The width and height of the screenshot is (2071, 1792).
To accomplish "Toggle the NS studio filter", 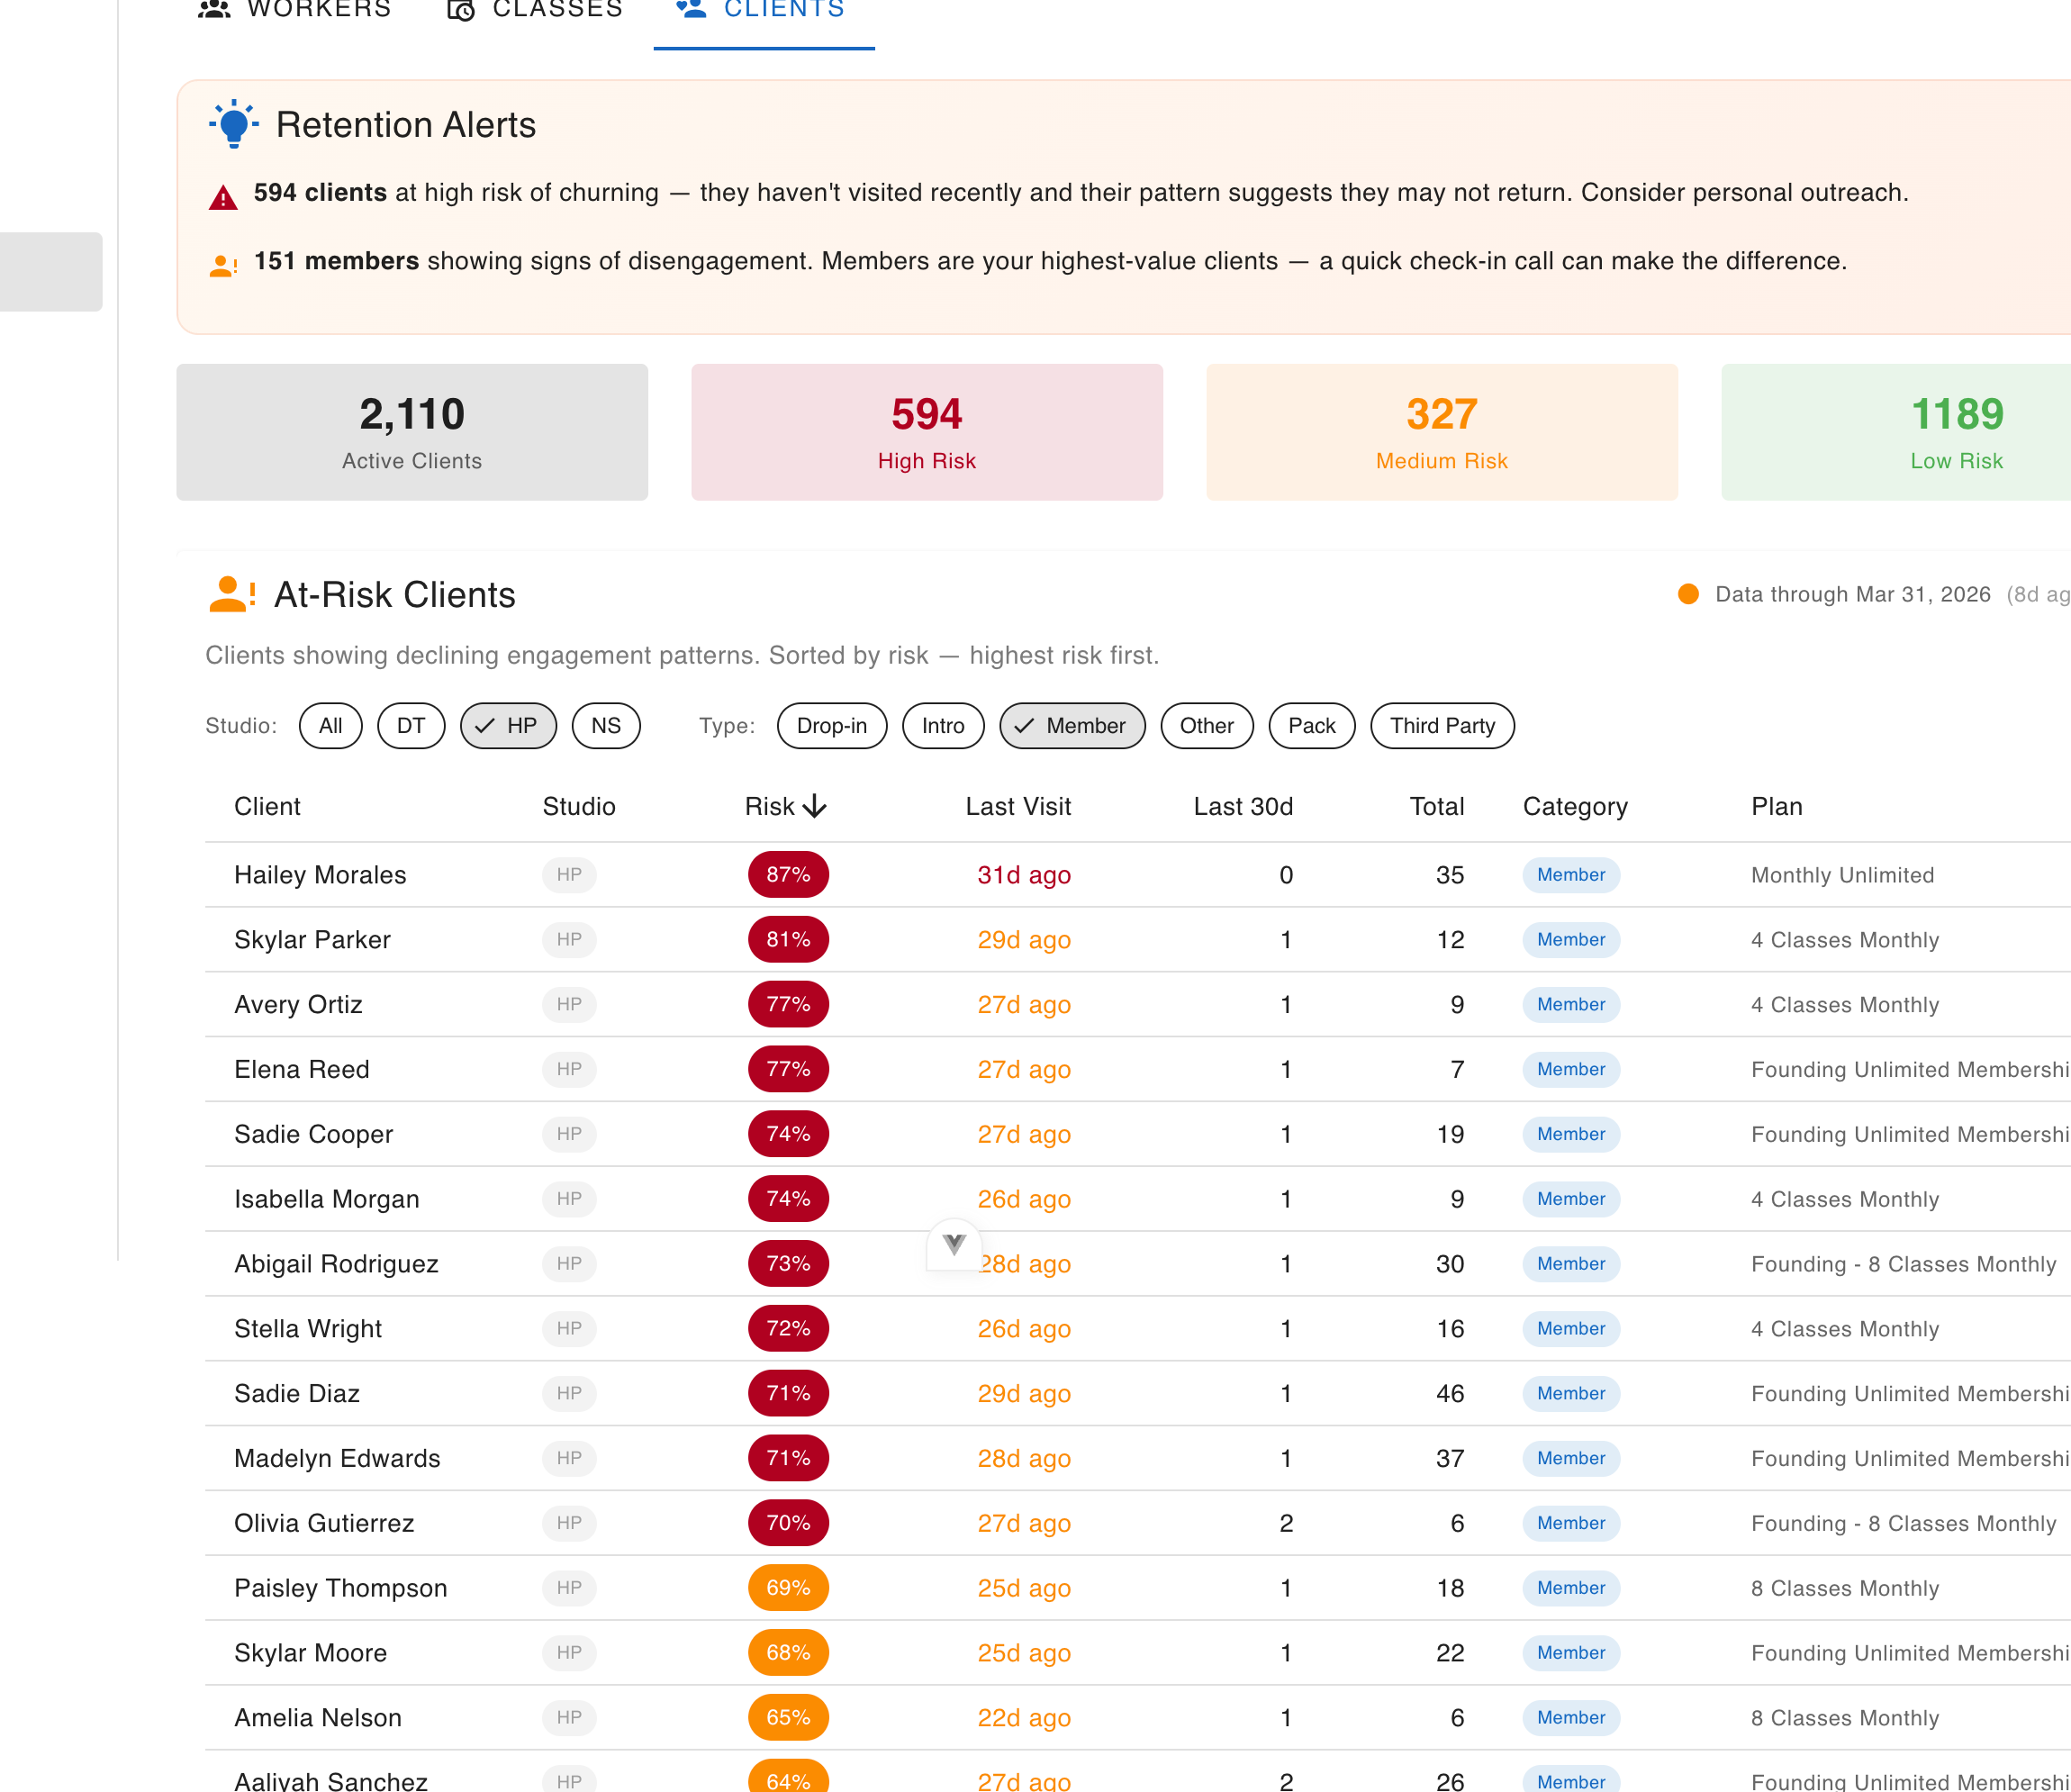I will (x=606, y=726).
